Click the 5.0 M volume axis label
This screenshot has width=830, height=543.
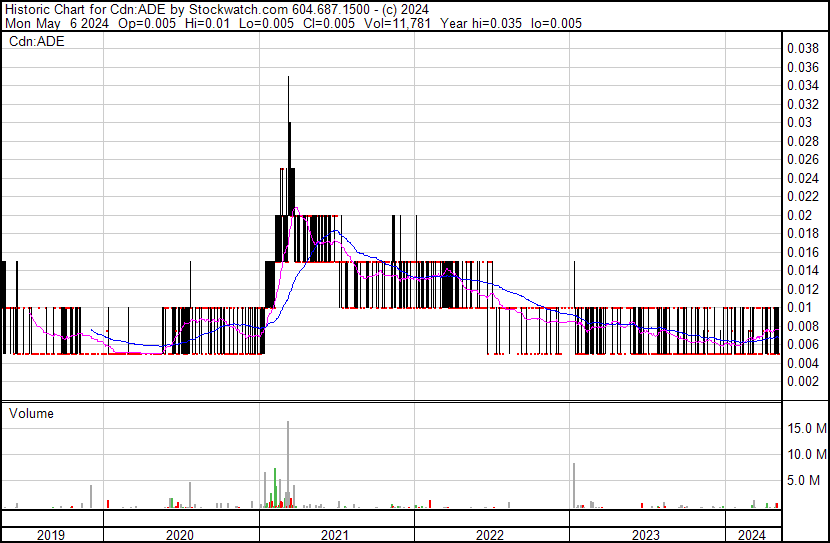[810, 481]
